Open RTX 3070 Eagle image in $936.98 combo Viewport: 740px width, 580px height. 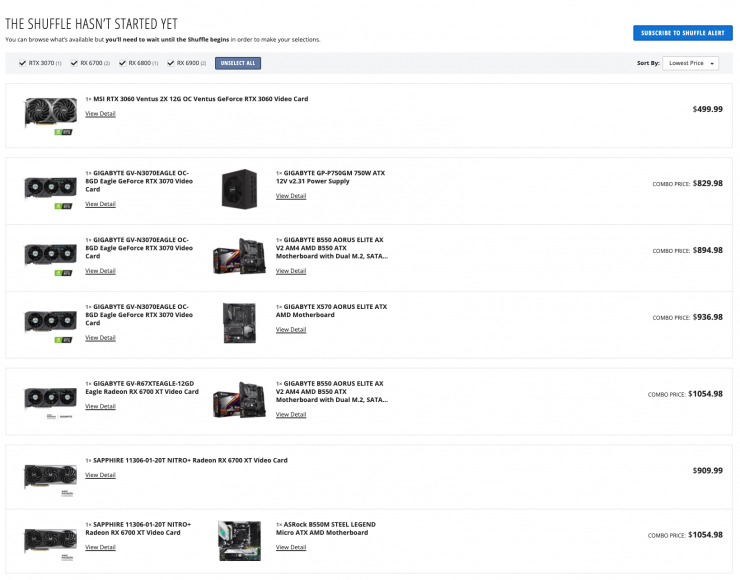pos(50,325)
